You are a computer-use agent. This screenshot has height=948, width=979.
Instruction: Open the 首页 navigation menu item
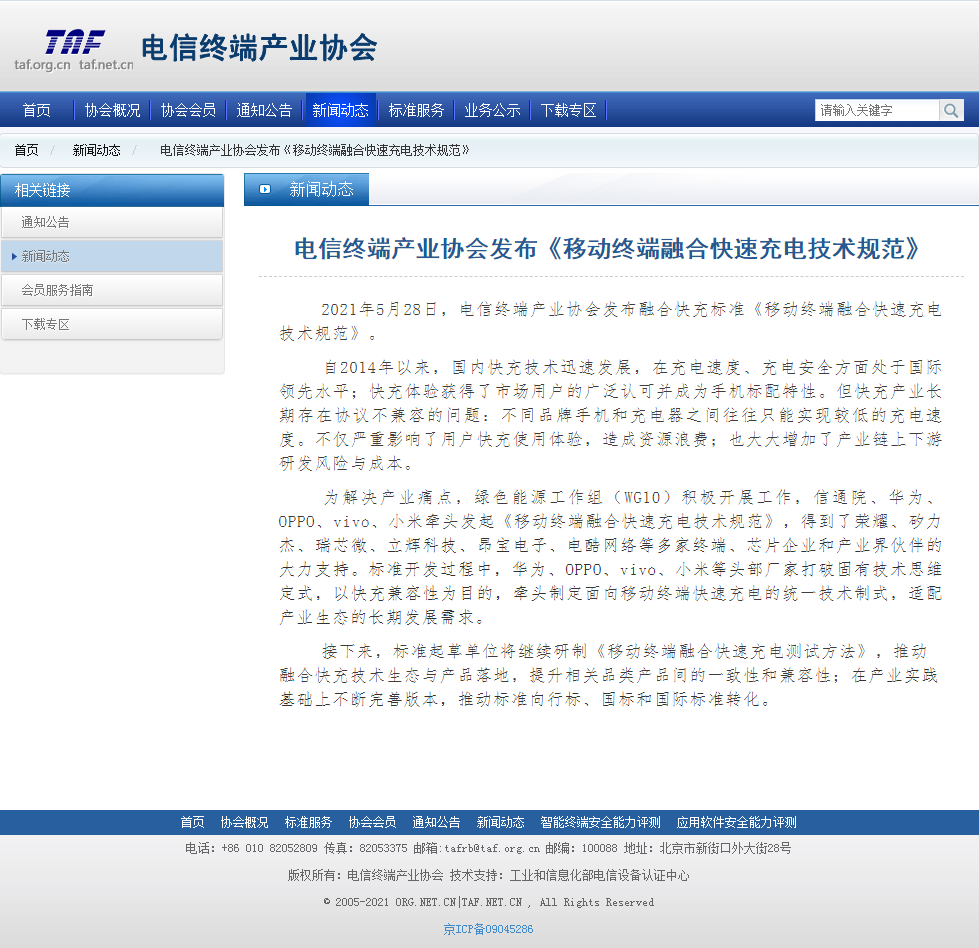pyautogui.click(x=37, y=110)
